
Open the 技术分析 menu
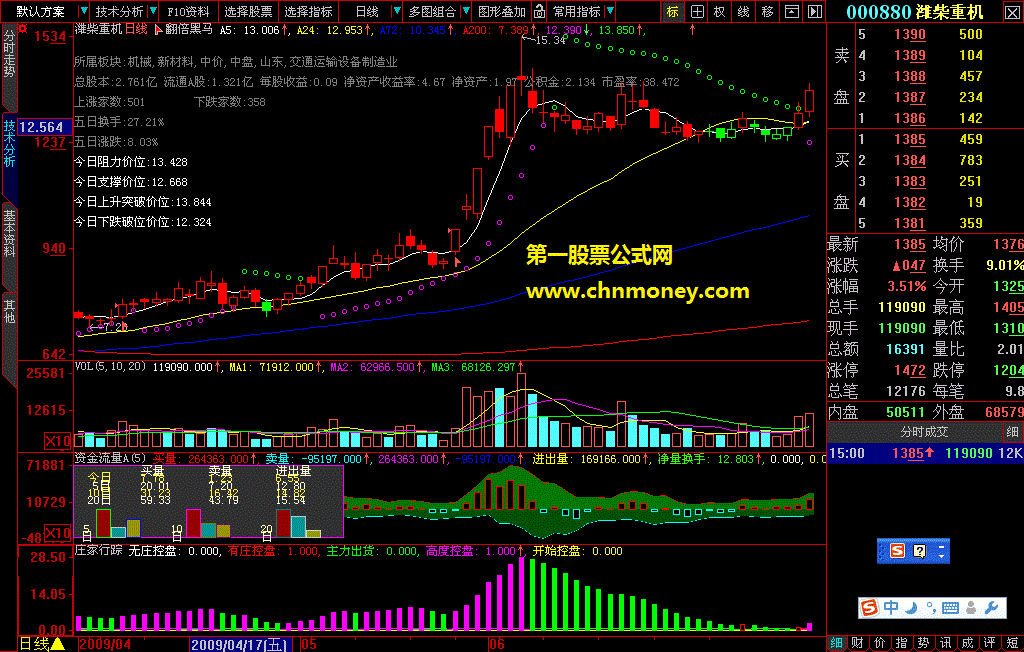[x=120, y=12]
